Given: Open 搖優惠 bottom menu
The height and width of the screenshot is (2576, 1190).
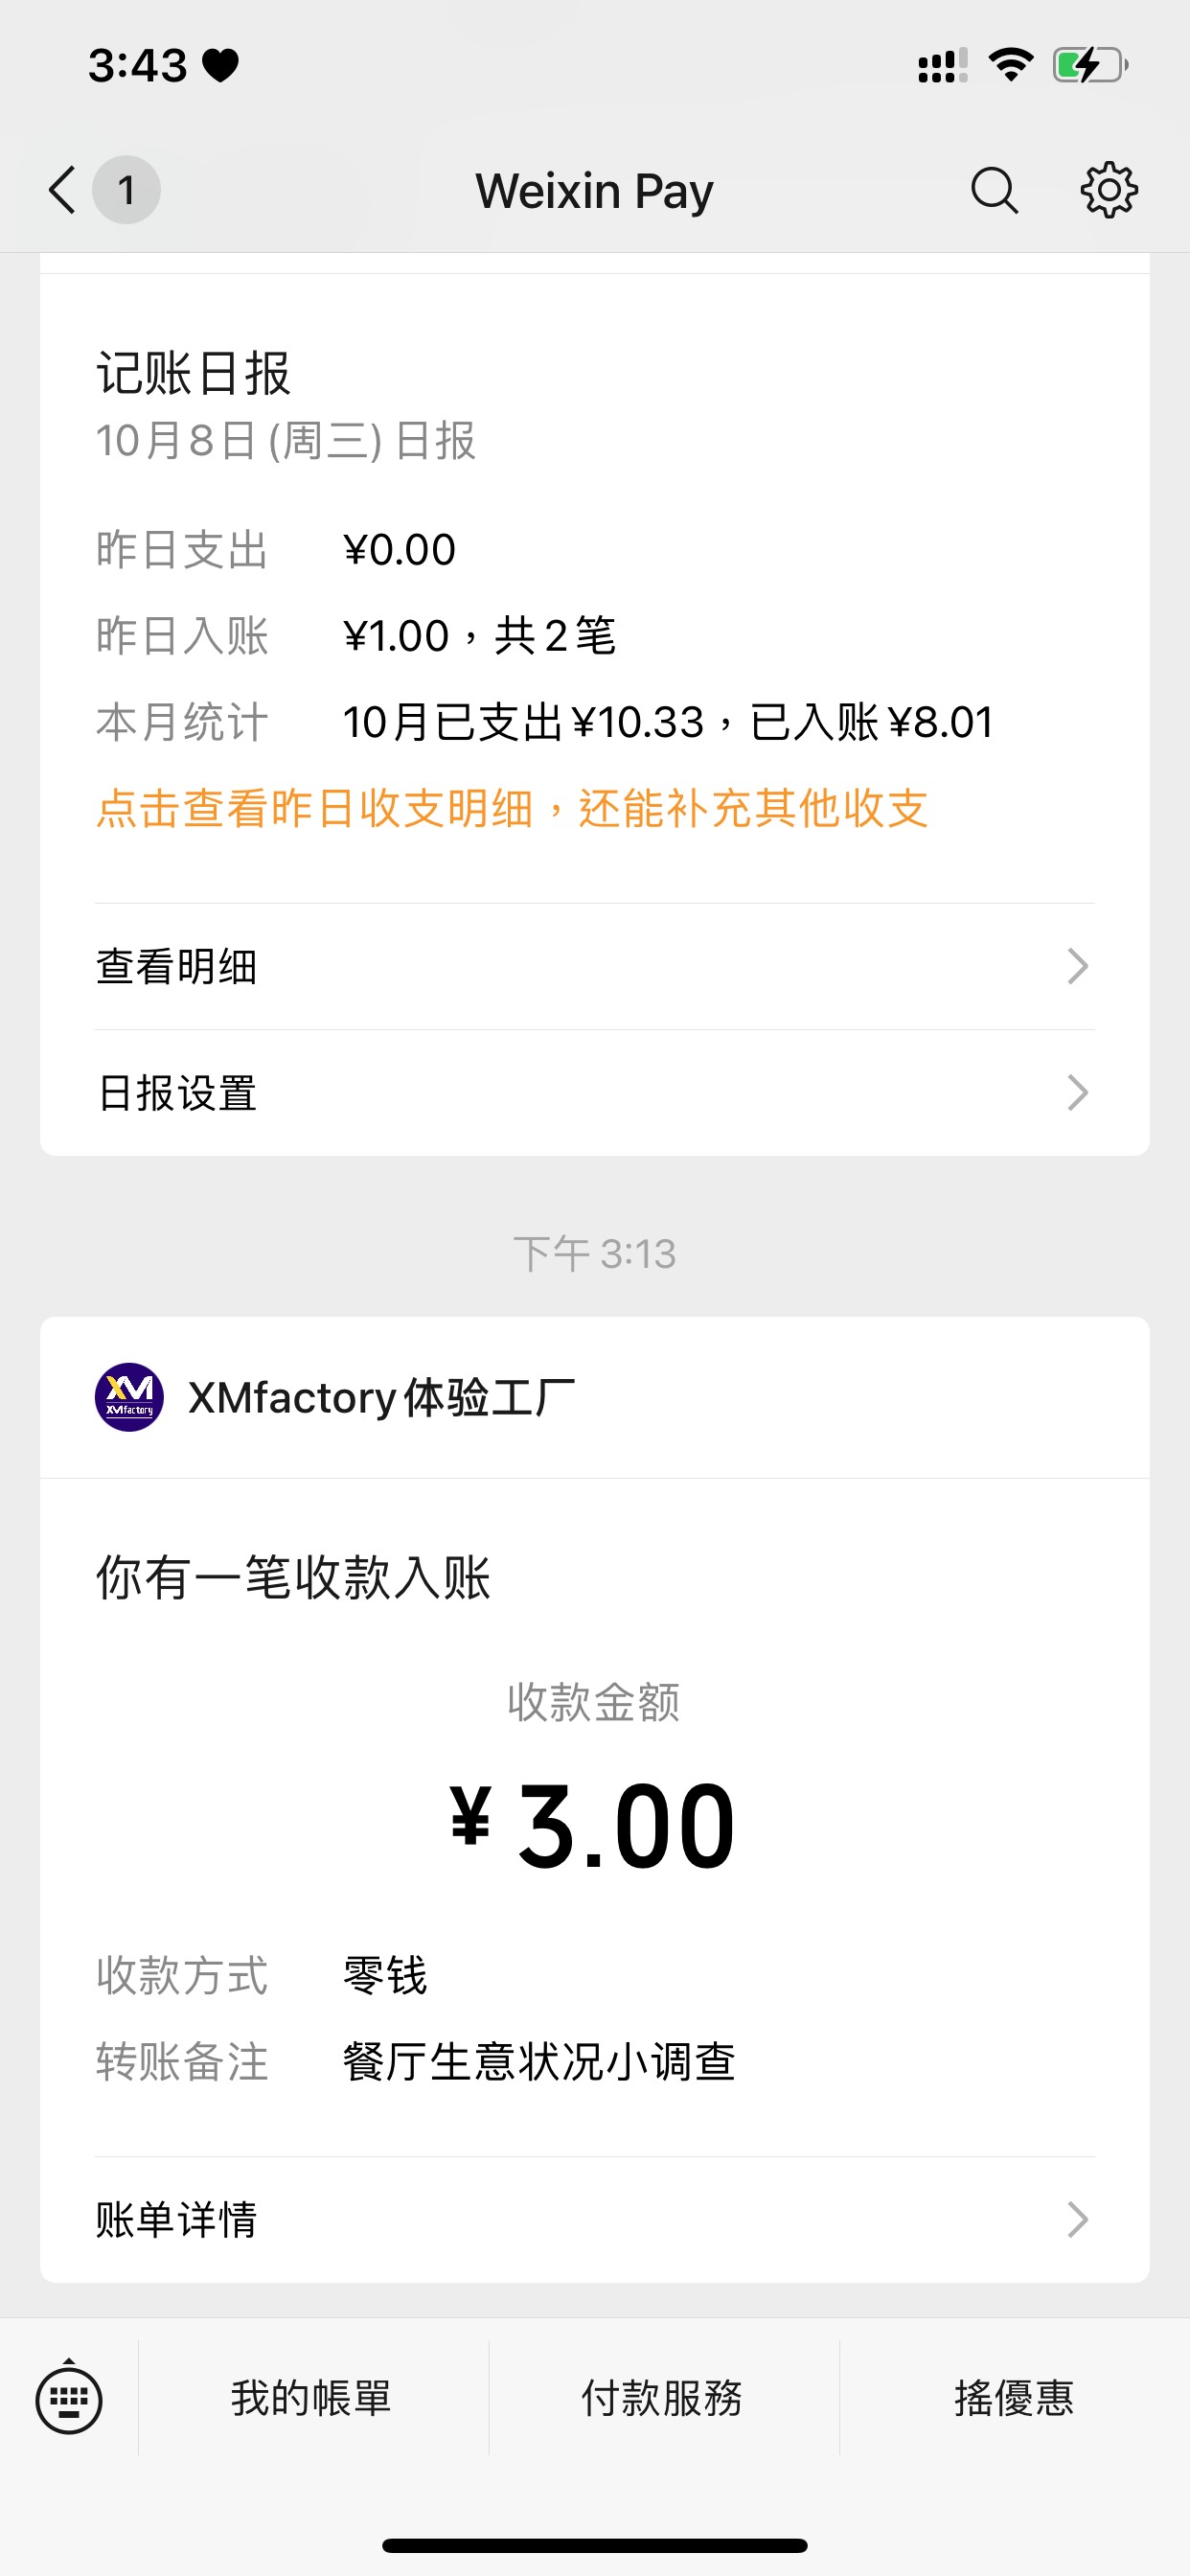Looking at the screenshot, I should pyautogui.click(x=1014, y=2398).
